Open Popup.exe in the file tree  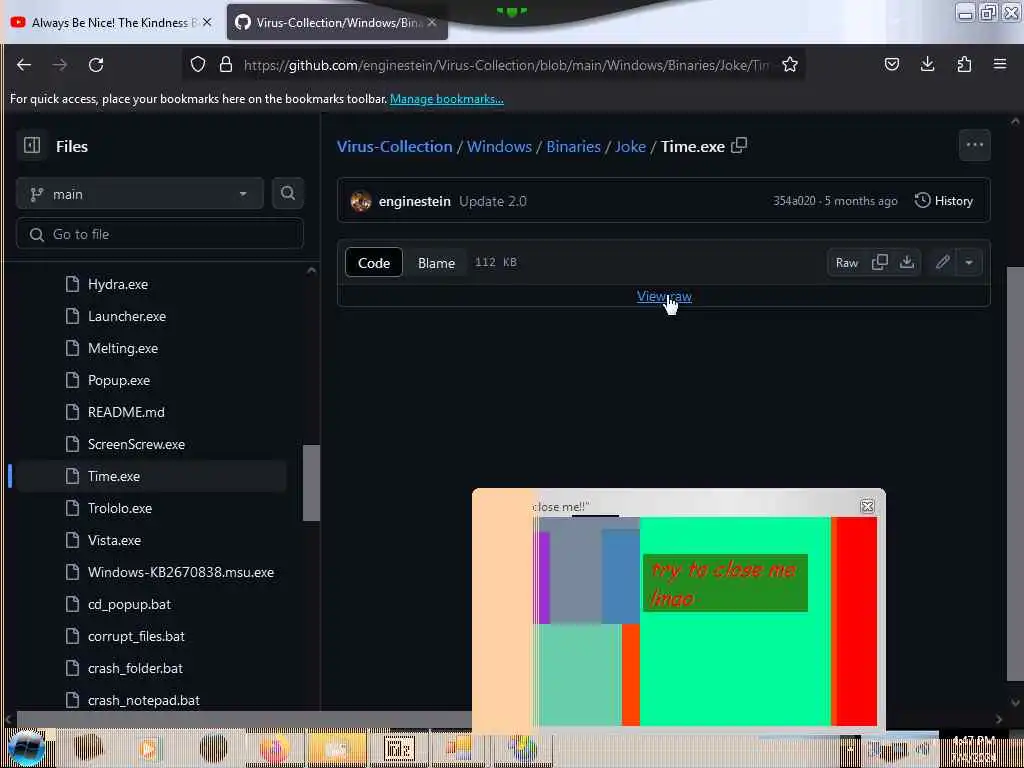pyautogui.click(x=119, y=381)
